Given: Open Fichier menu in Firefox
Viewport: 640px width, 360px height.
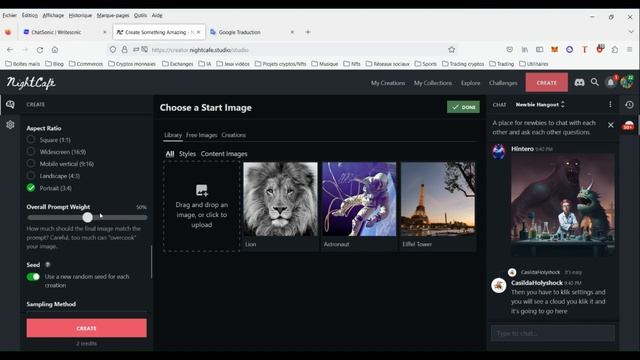Looking at the screenshot, I should [9, 15].
